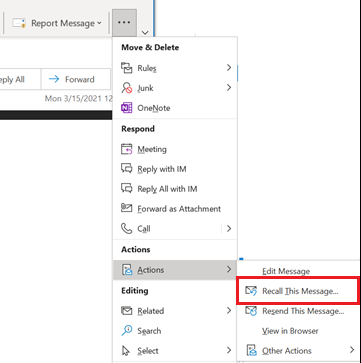The height and width of the screenshot is (363, 361).
Task: Expand the ribbon options chevron arrow
Action: [x=145, y=33]
